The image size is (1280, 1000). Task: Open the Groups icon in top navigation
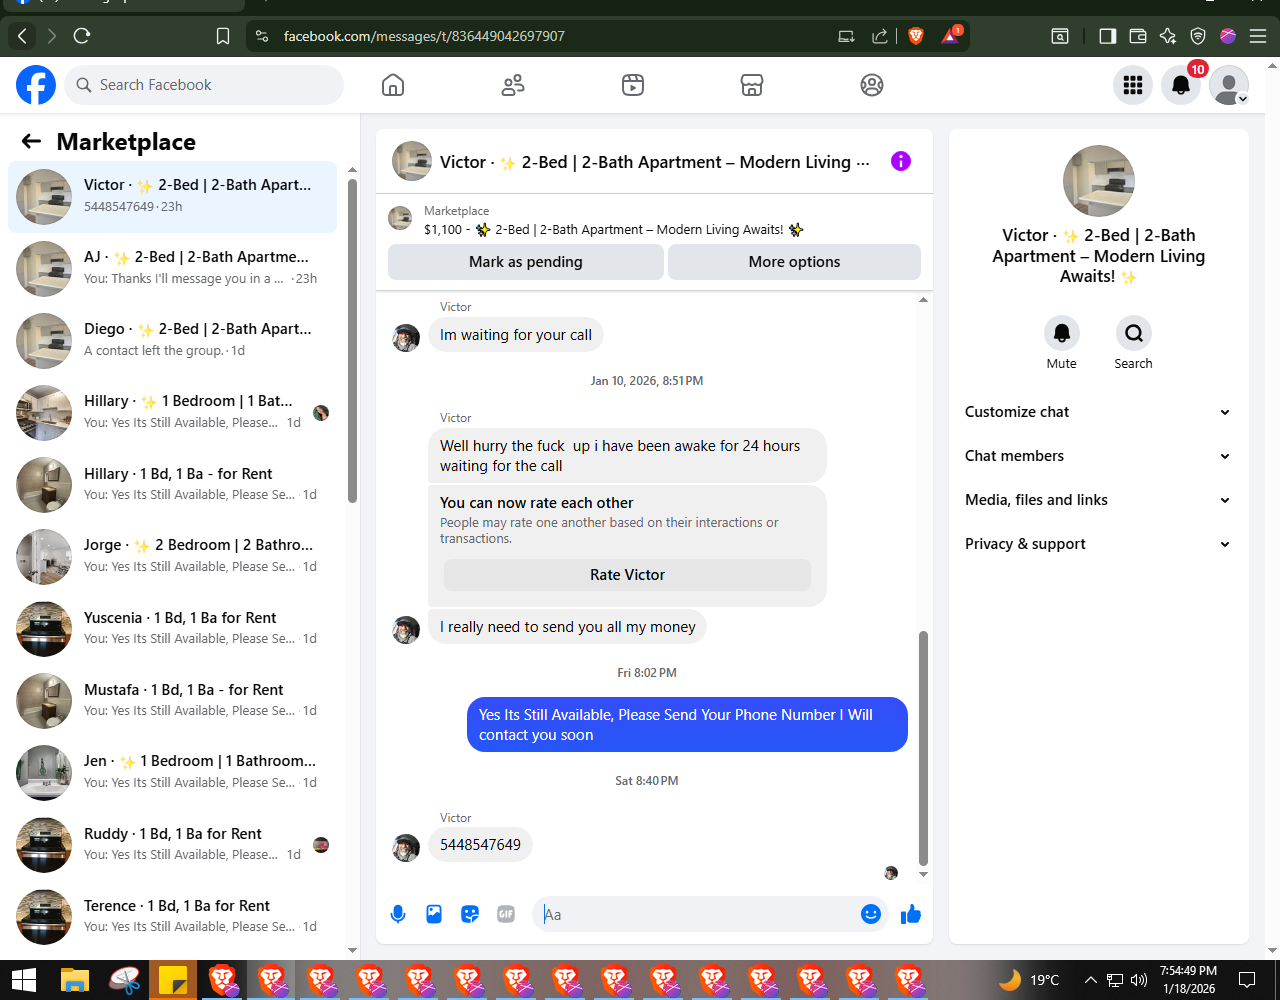(872, 85)
